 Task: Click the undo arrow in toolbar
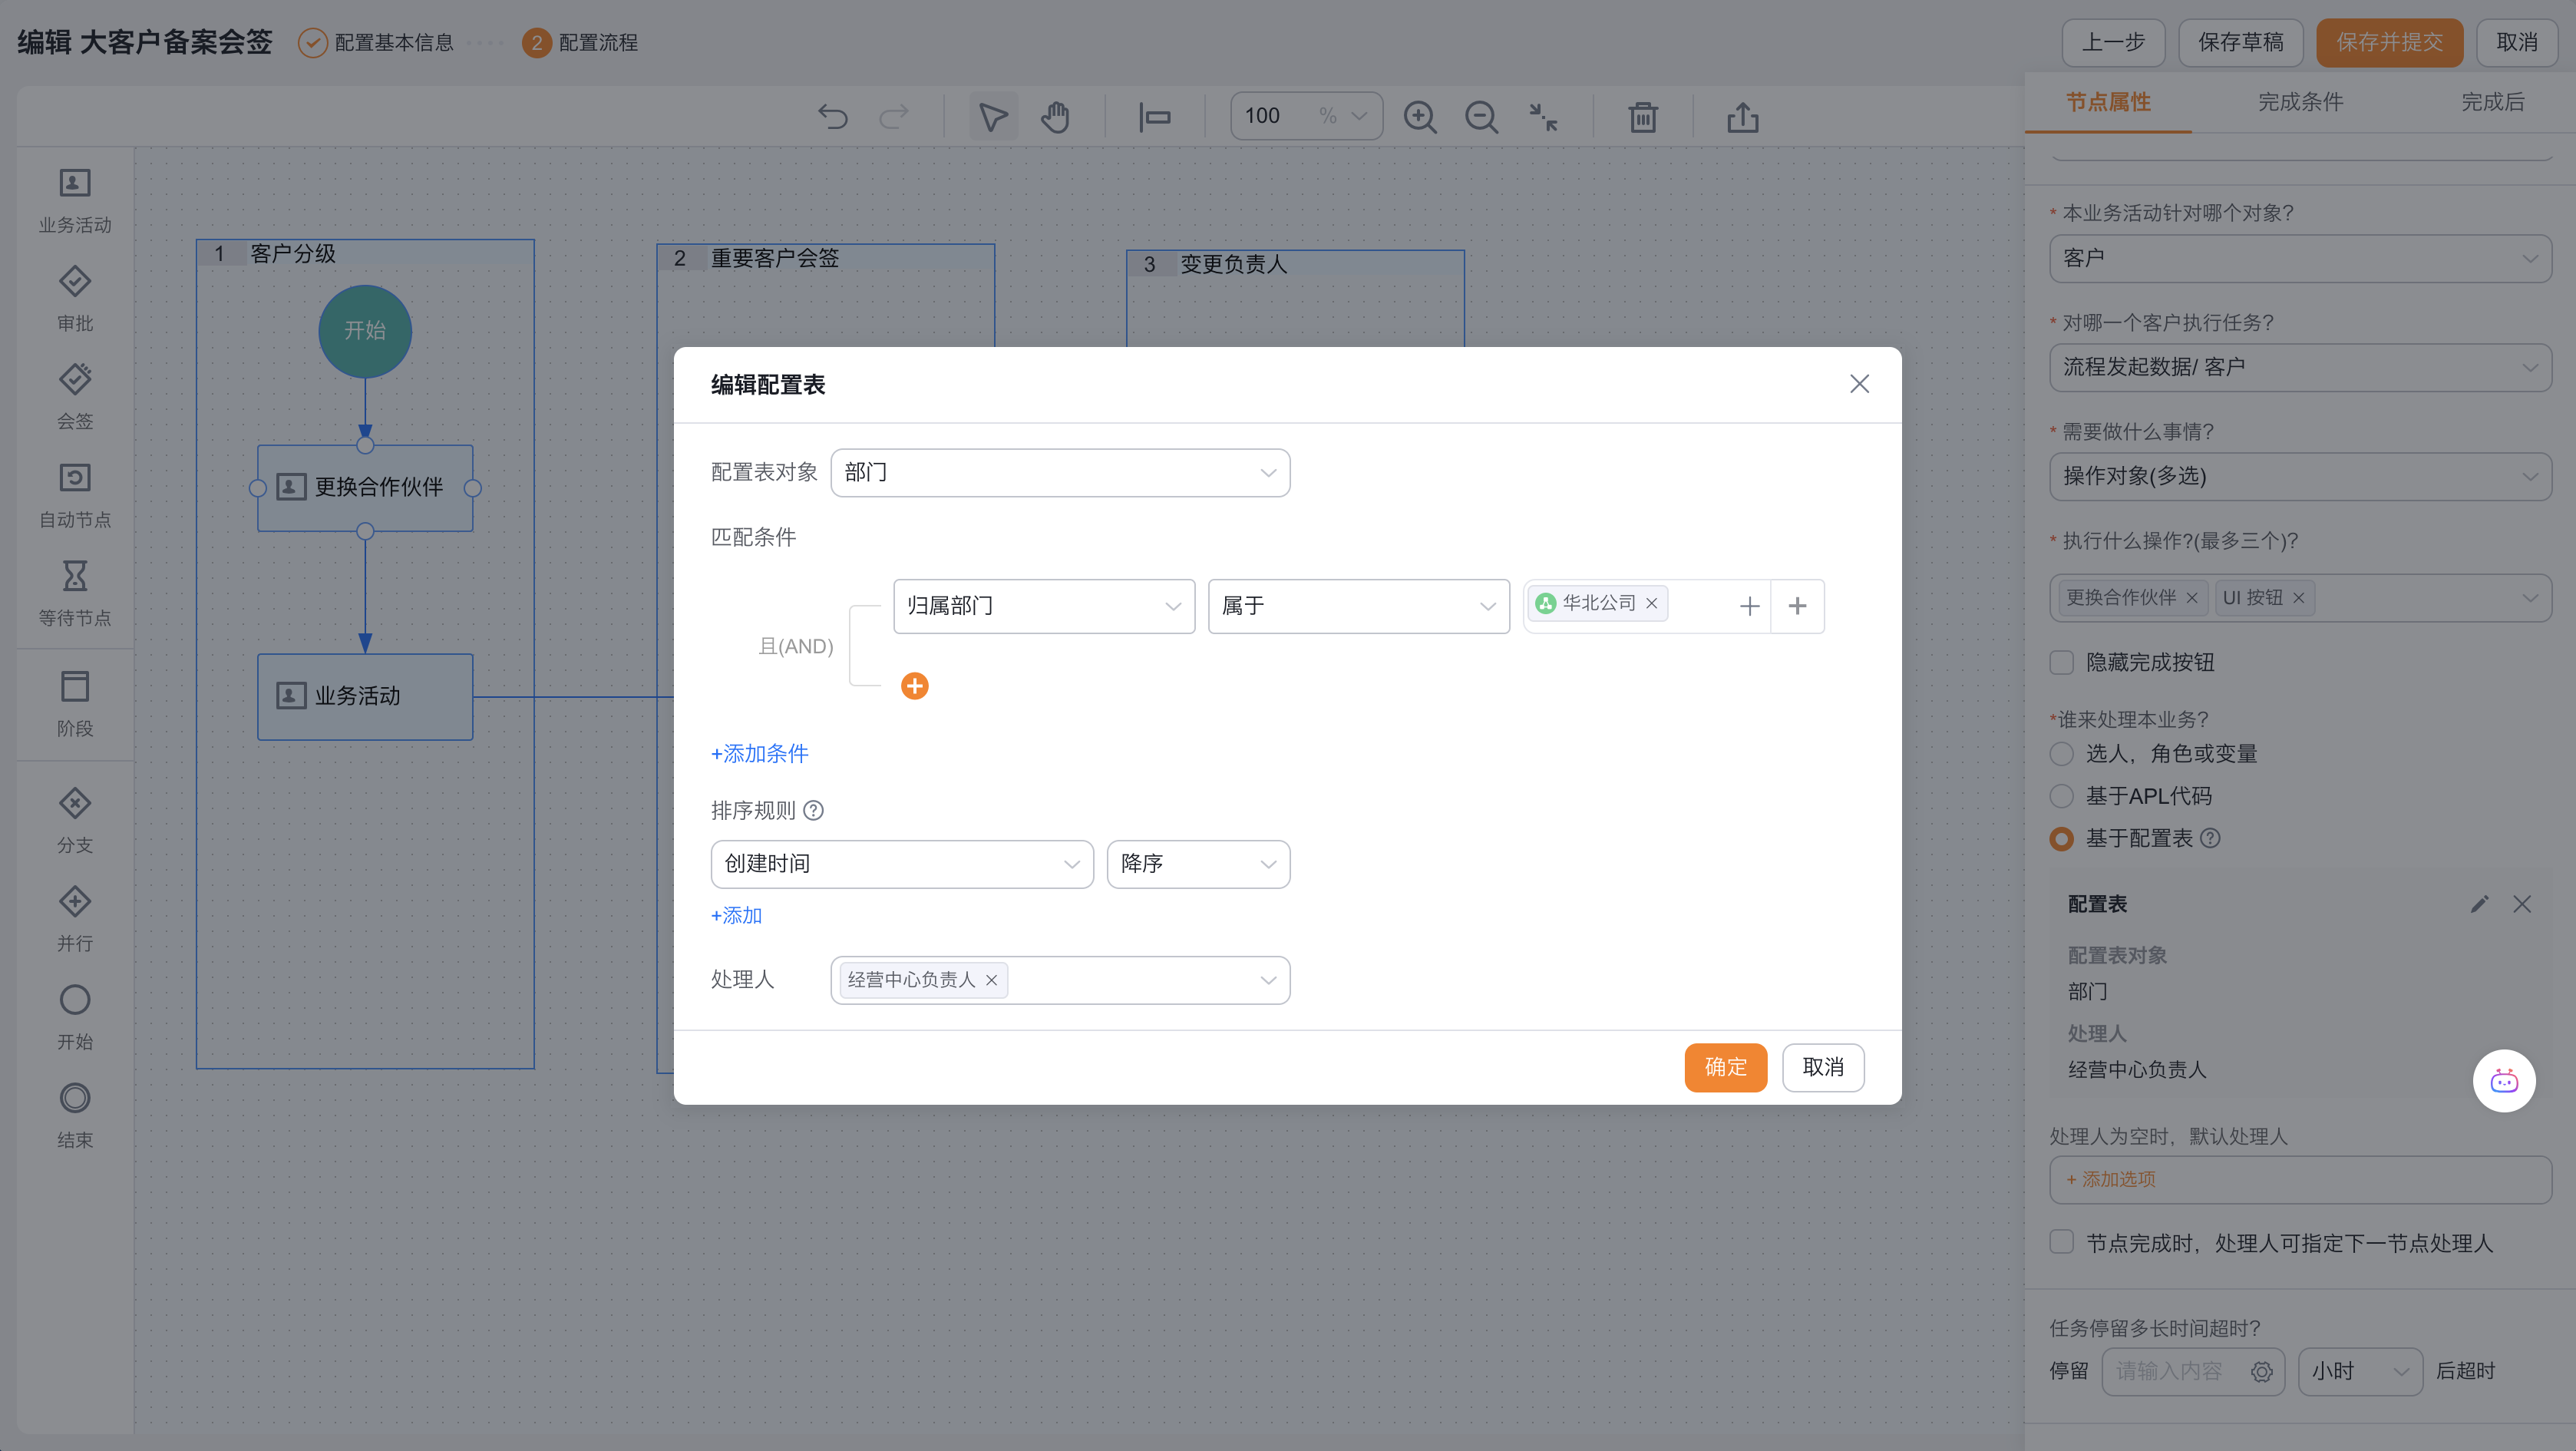(832, 117)
